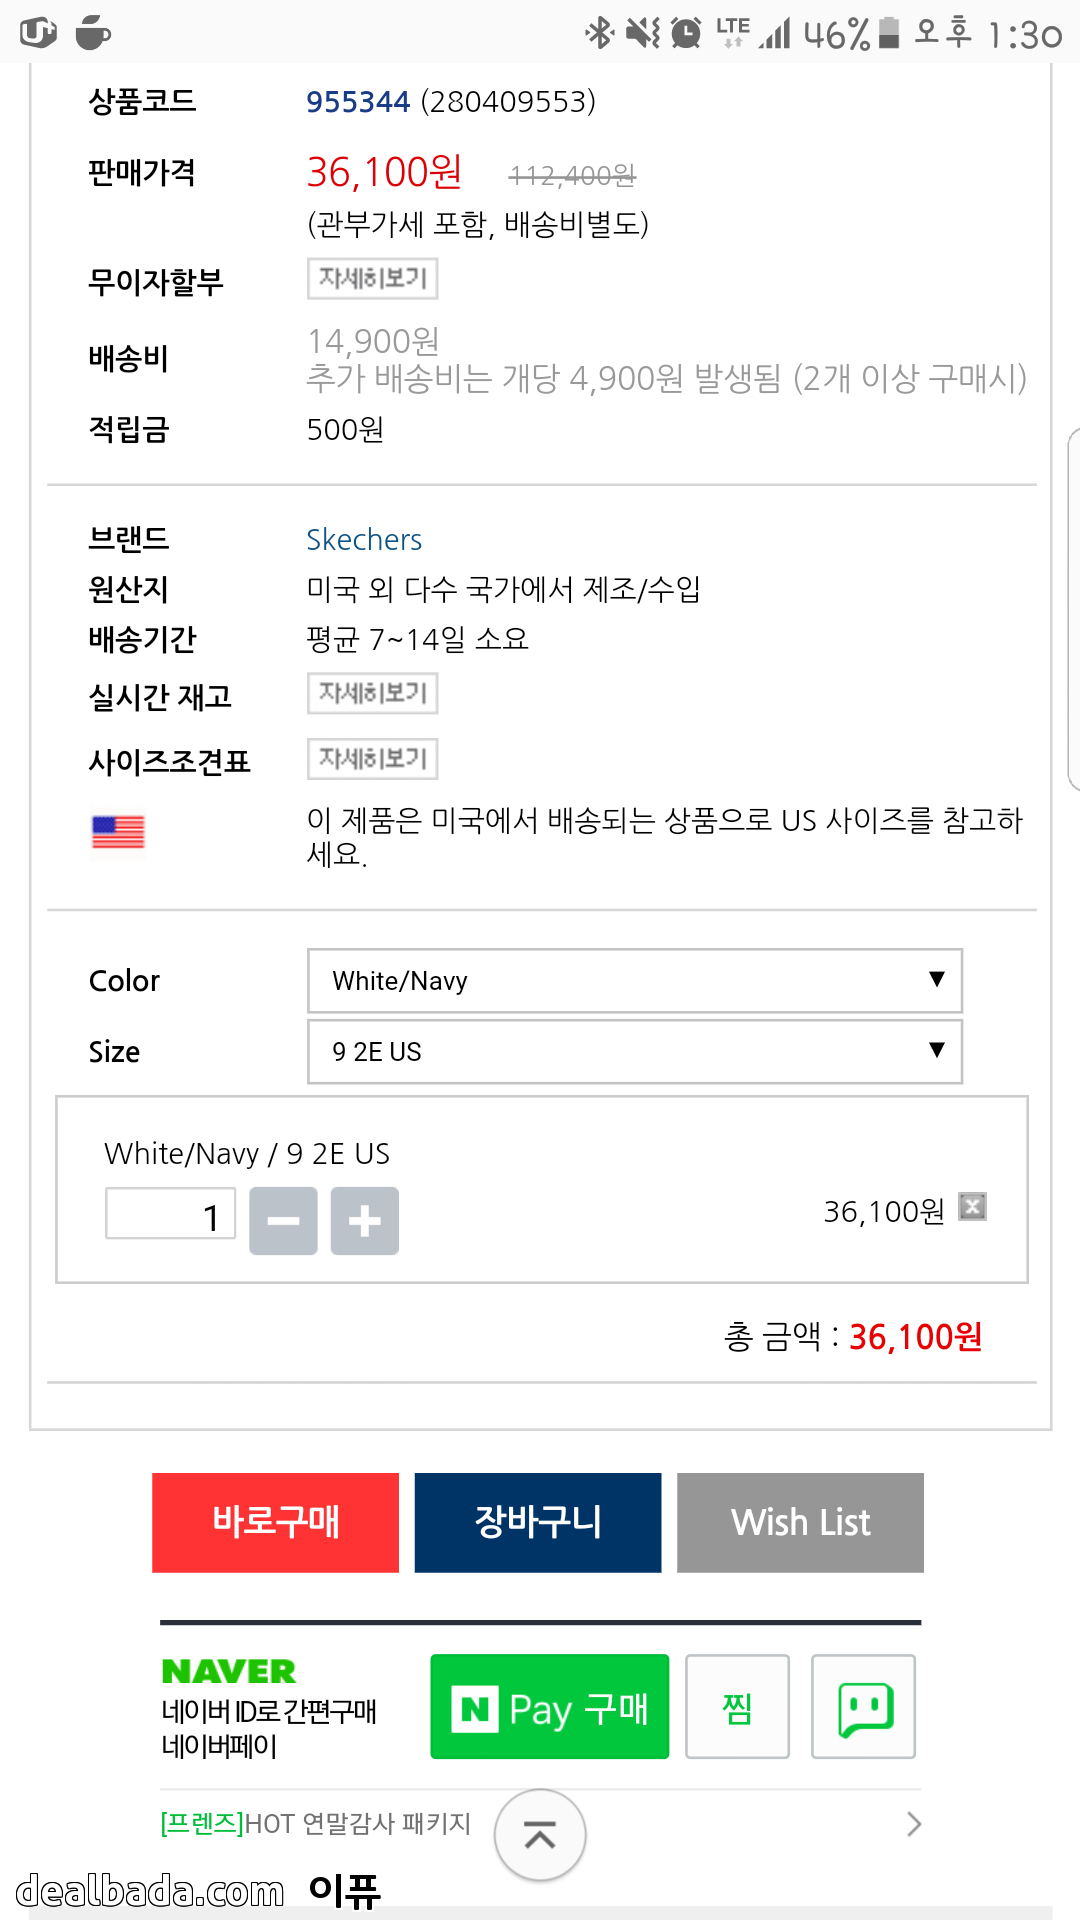
Task: Tap the 찜 favorite button
Action: (x=737, y=1707)
